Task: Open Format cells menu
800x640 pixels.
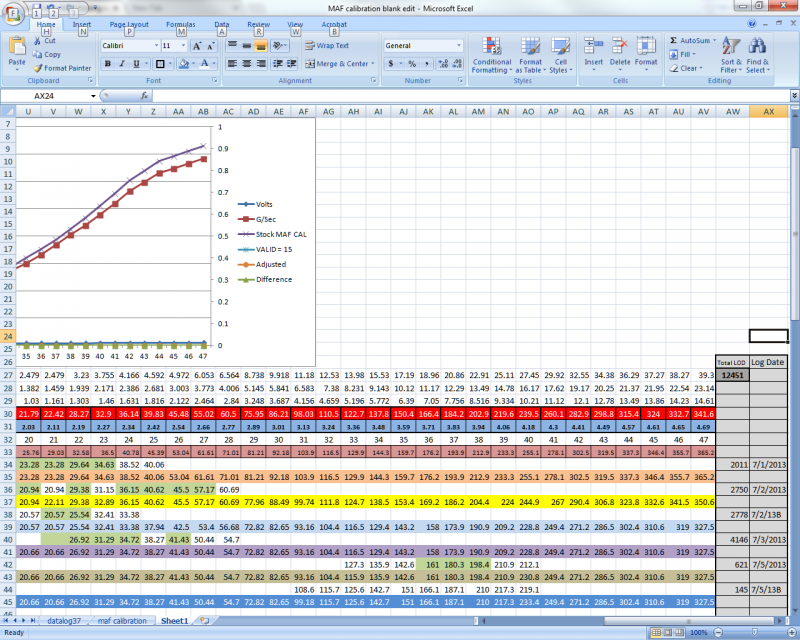Action: 646,53
